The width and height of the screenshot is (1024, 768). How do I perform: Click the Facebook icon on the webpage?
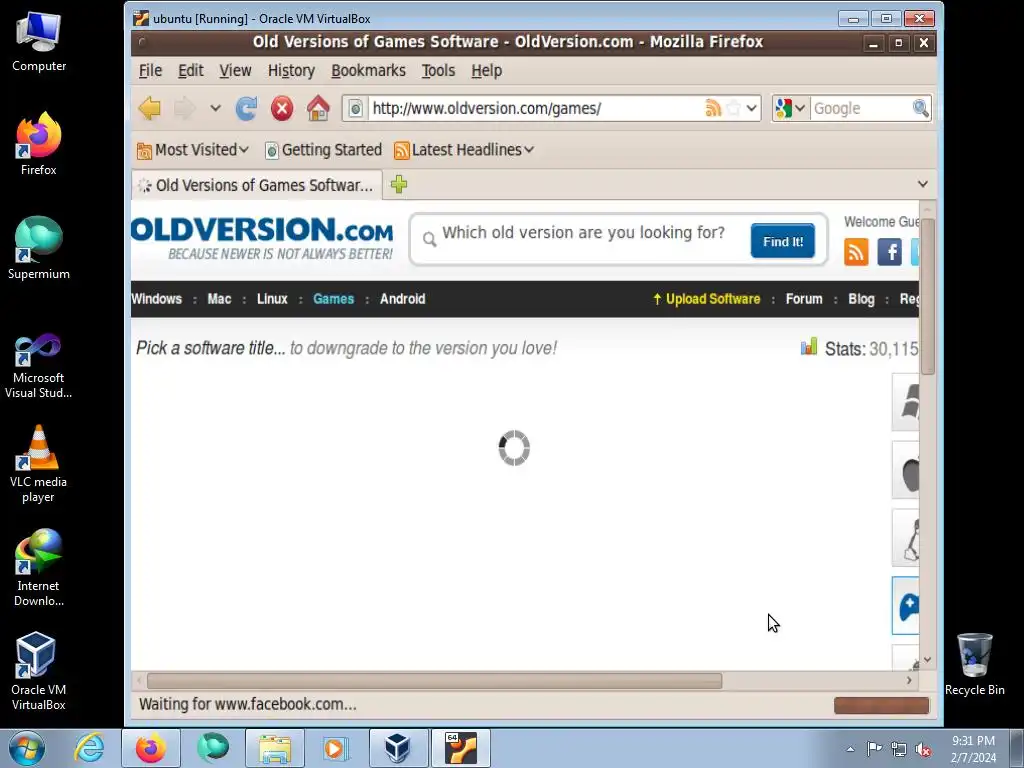coord(889,251)
